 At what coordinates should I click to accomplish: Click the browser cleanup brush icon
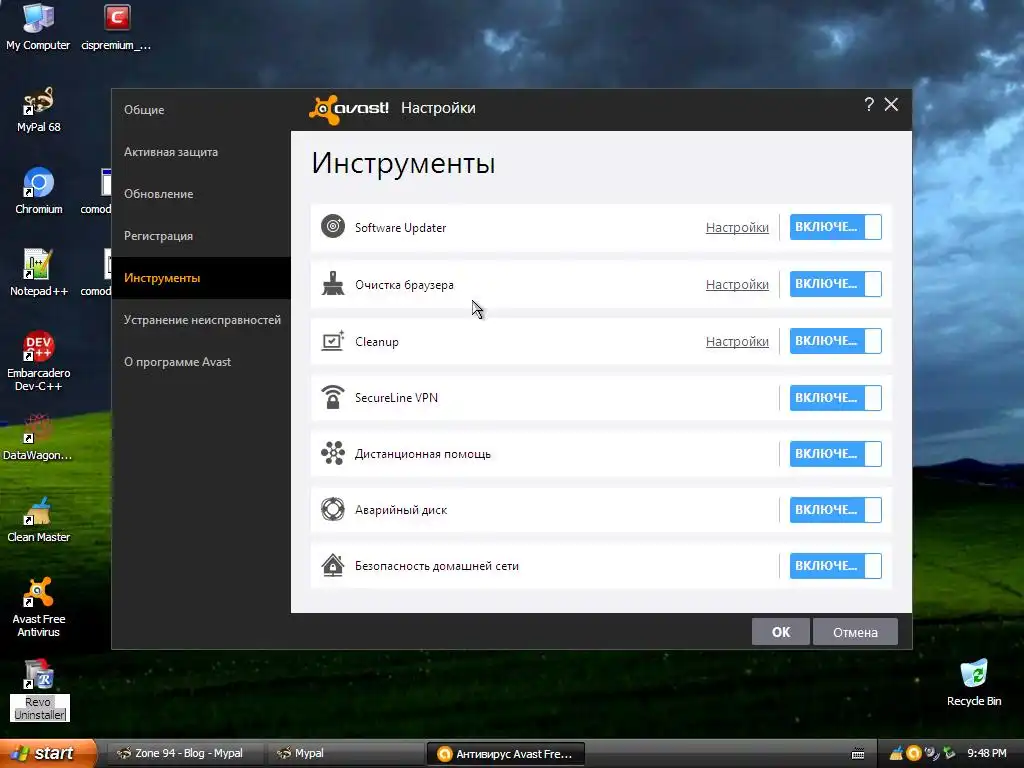[332, 284]
